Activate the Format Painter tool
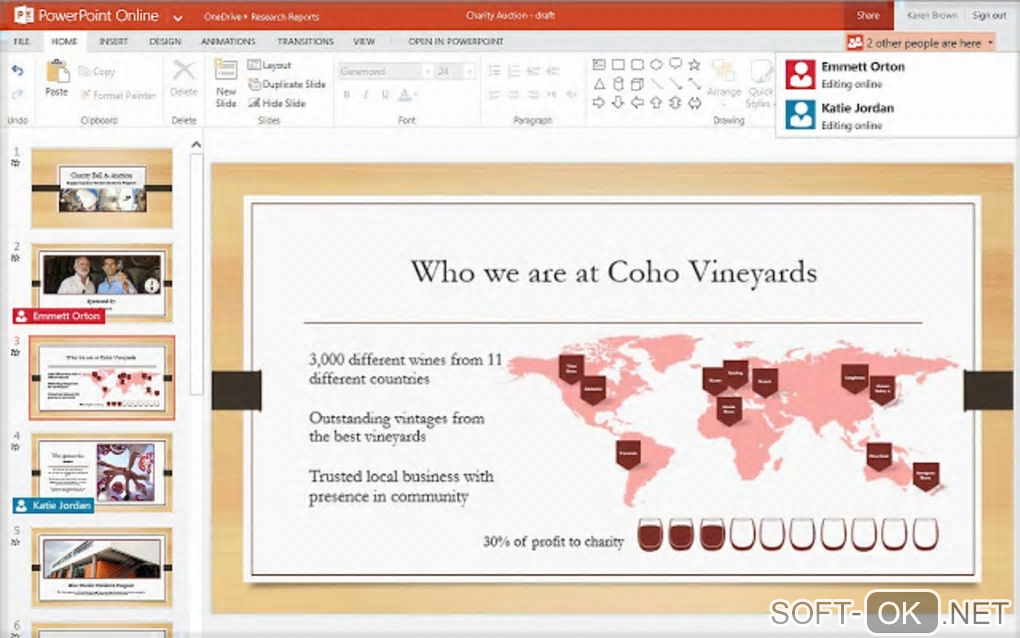This screenshot has width=1020, height=638. (x=118, y=95)
